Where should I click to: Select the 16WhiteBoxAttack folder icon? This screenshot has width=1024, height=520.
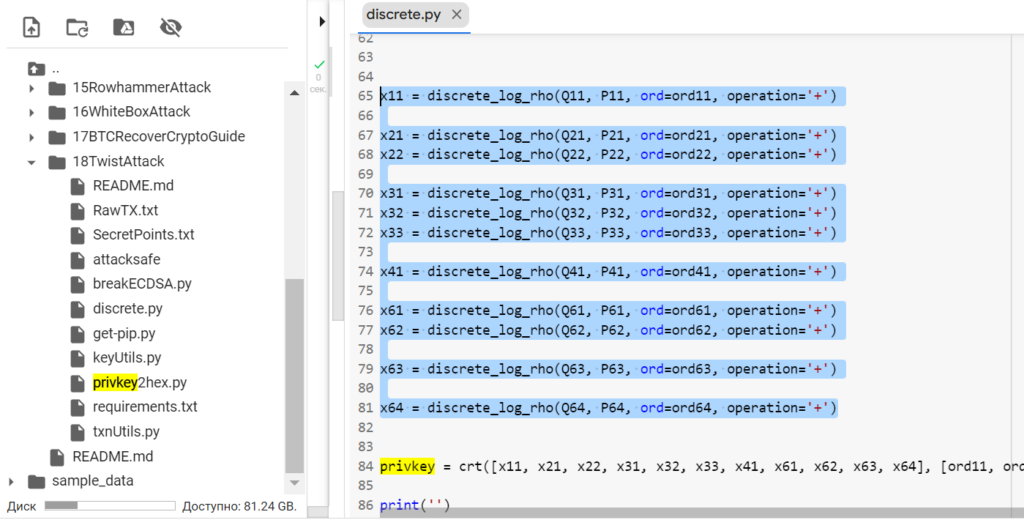click(x=57, y=112)
